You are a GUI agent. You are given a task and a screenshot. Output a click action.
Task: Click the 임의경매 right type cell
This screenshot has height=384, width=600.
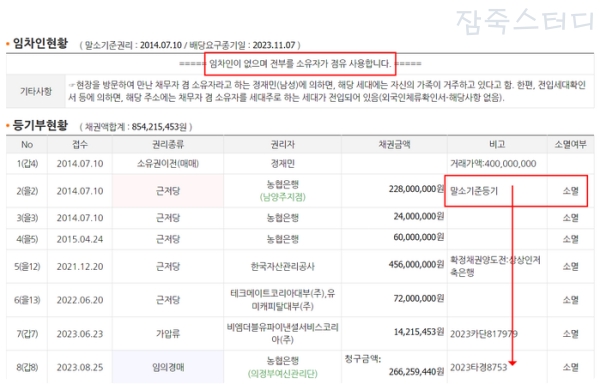168,367
